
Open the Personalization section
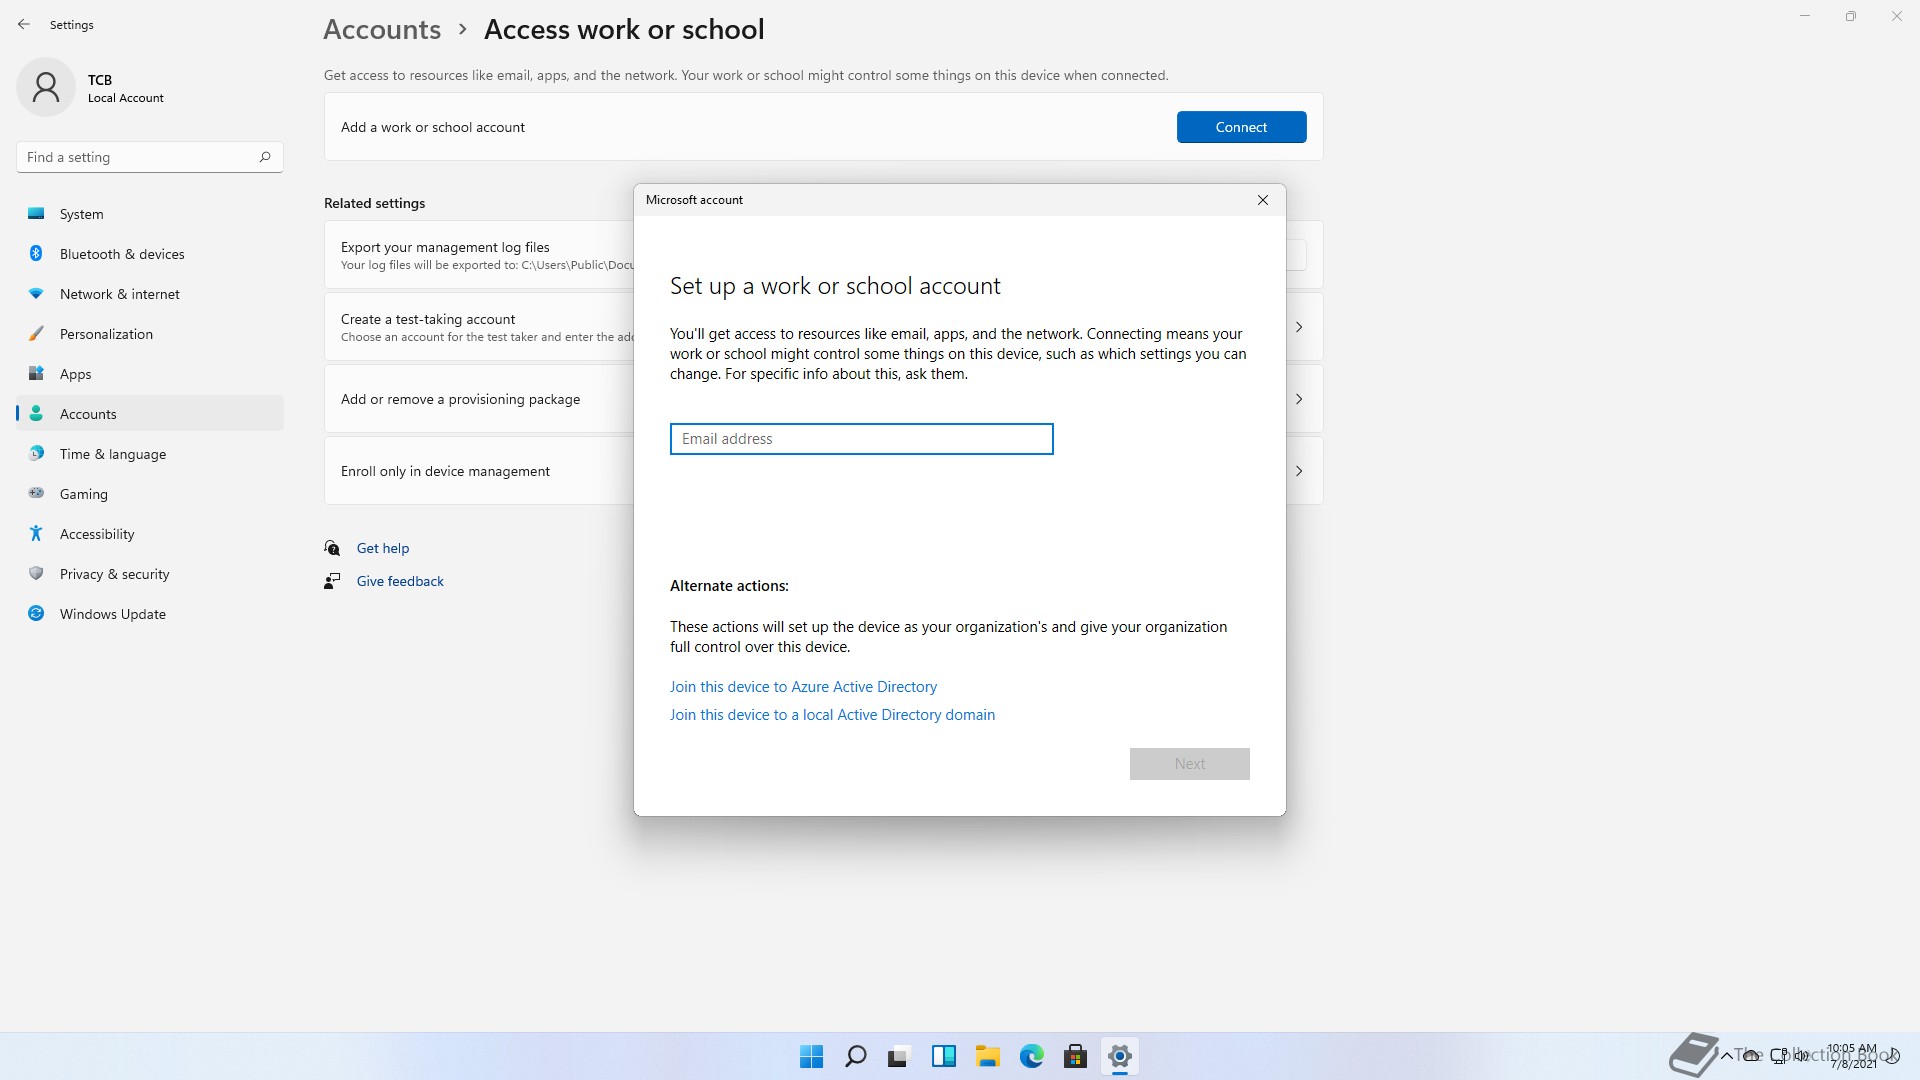coord(150,334)
